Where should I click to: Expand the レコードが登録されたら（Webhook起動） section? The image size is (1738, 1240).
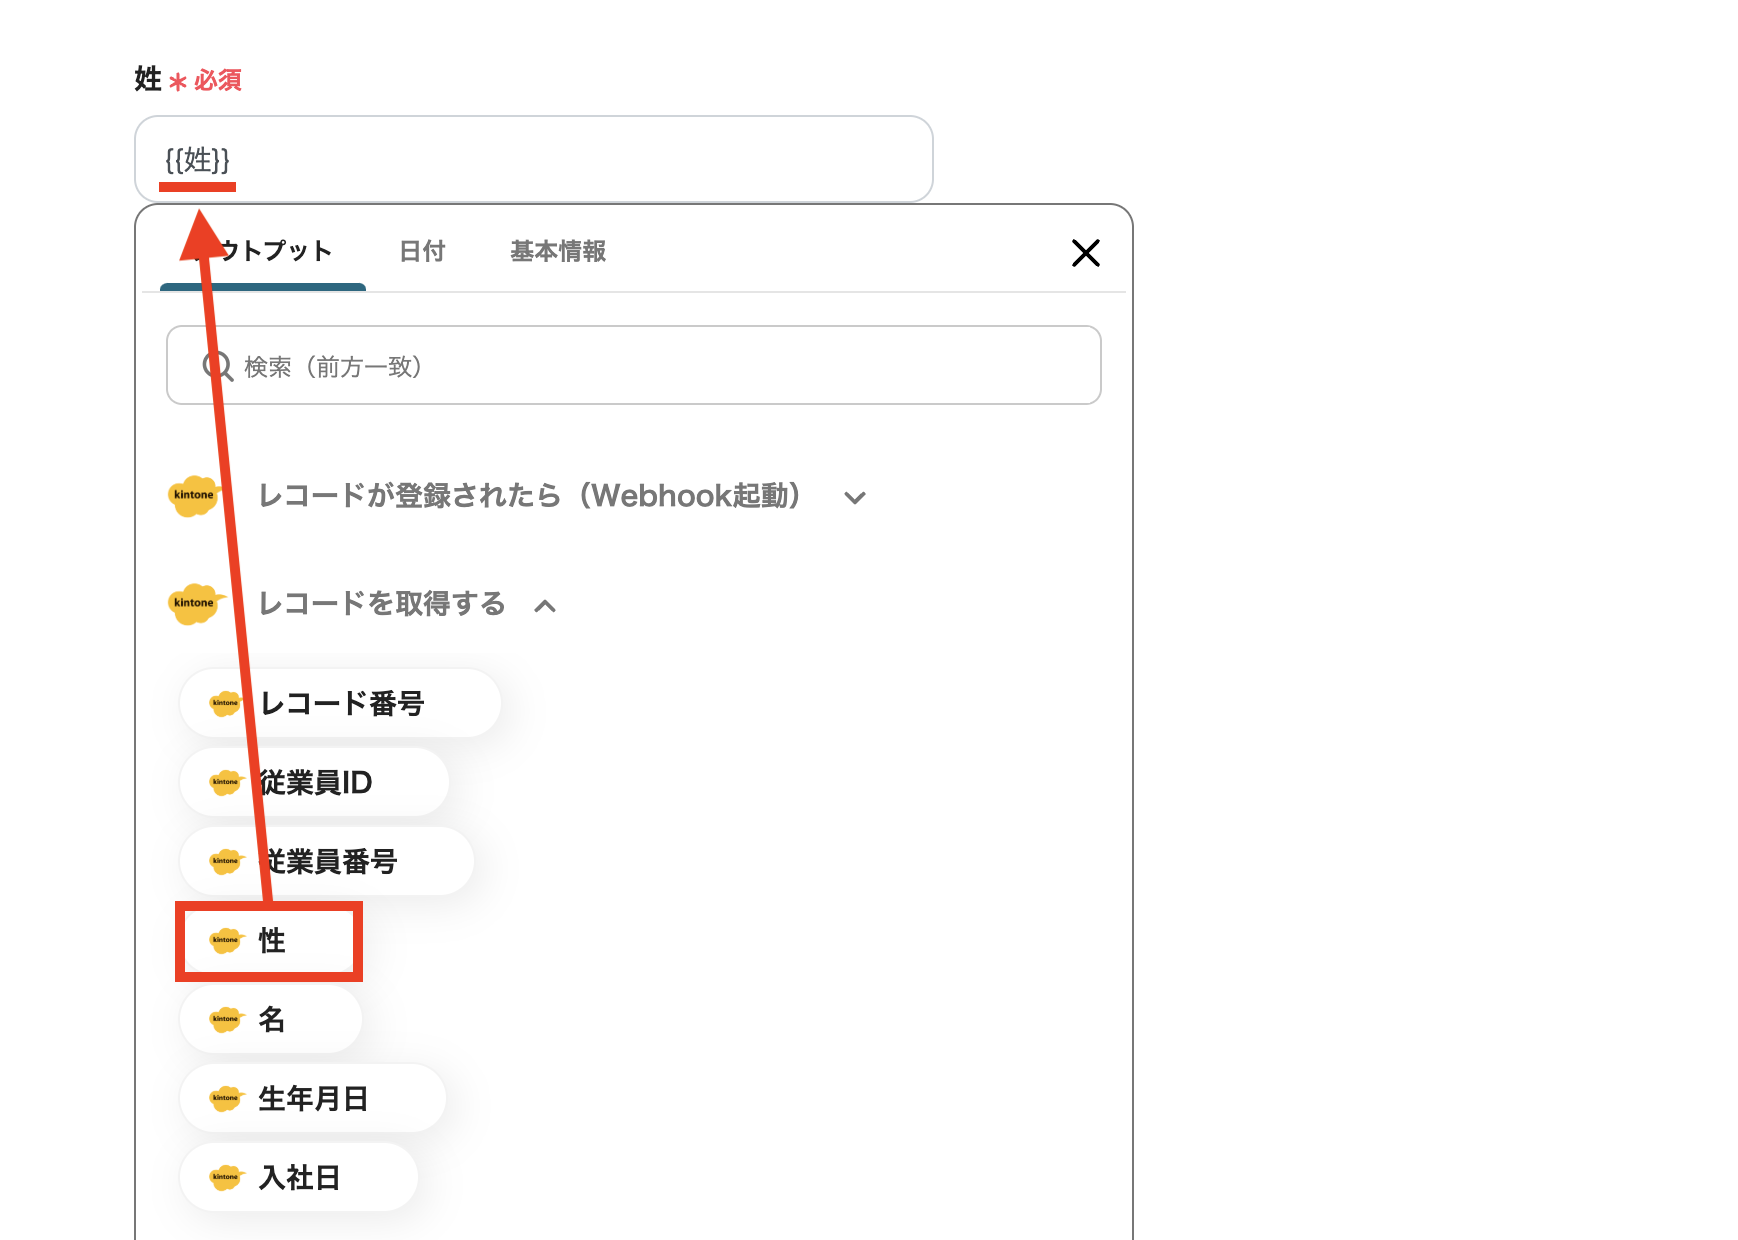pyautogui.click(x=855, y=497)
